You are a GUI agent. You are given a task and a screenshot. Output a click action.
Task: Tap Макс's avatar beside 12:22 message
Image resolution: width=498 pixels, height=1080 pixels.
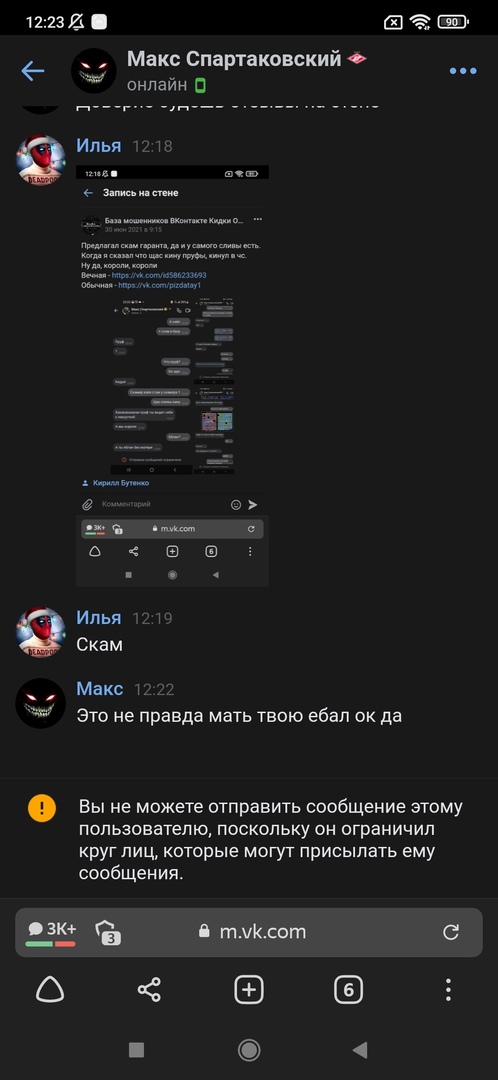(x=41, y=703)
